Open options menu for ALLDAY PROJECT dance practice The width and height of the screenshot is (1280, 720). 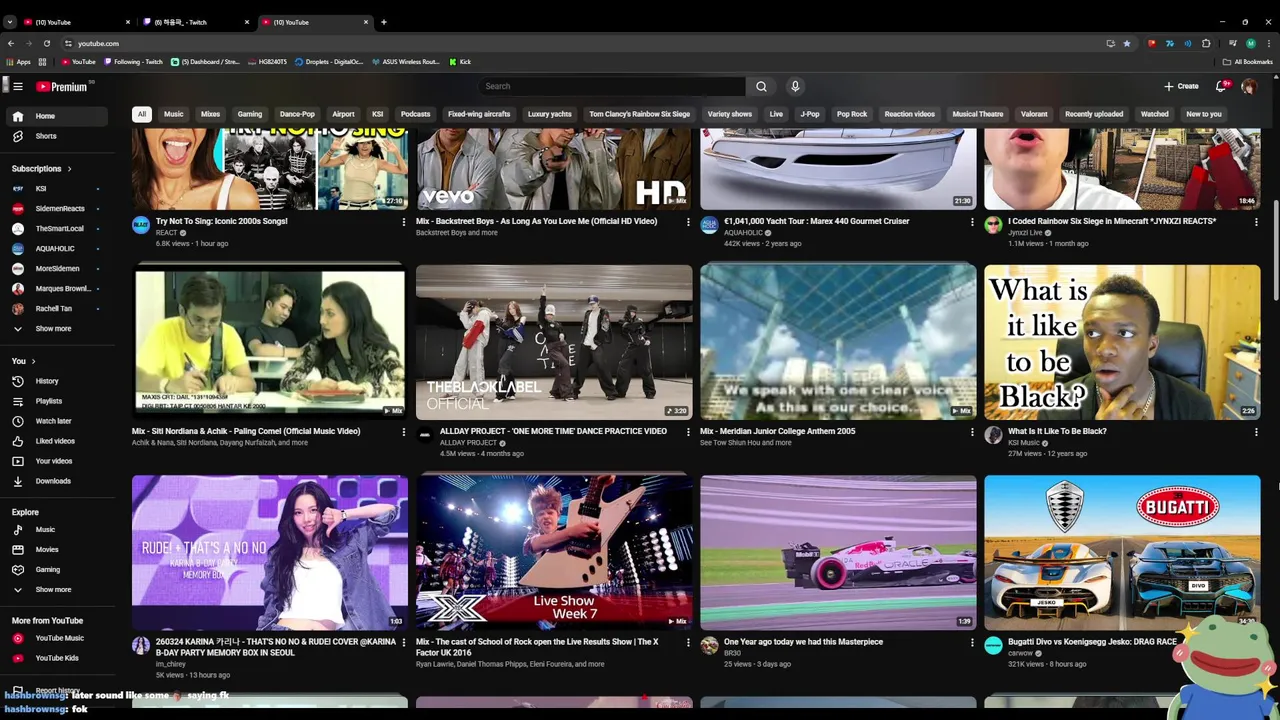click(x=688, y=432)
